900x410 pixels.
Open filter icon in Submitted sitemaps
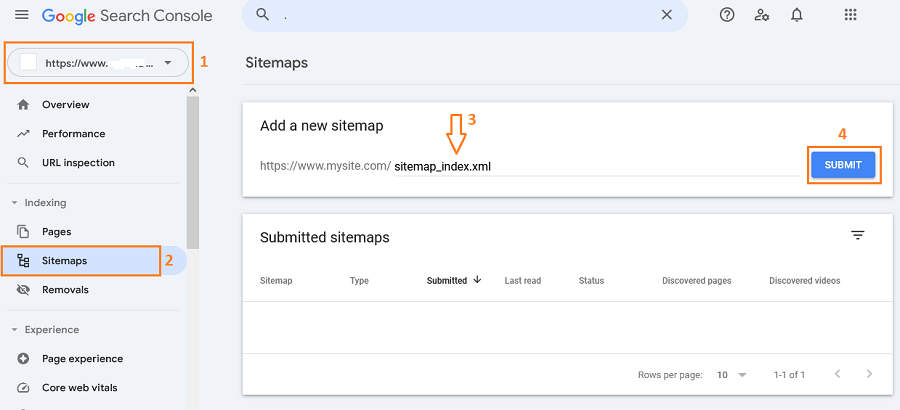[x=858, y=235]
